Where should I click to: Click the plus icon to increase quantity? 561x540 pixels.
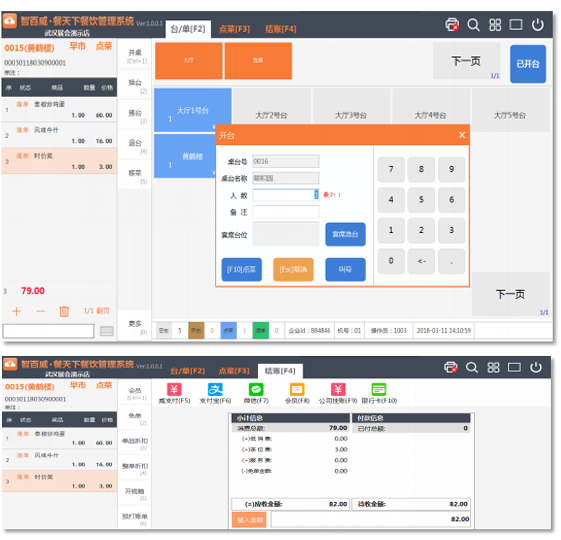(x=16, y=311)
